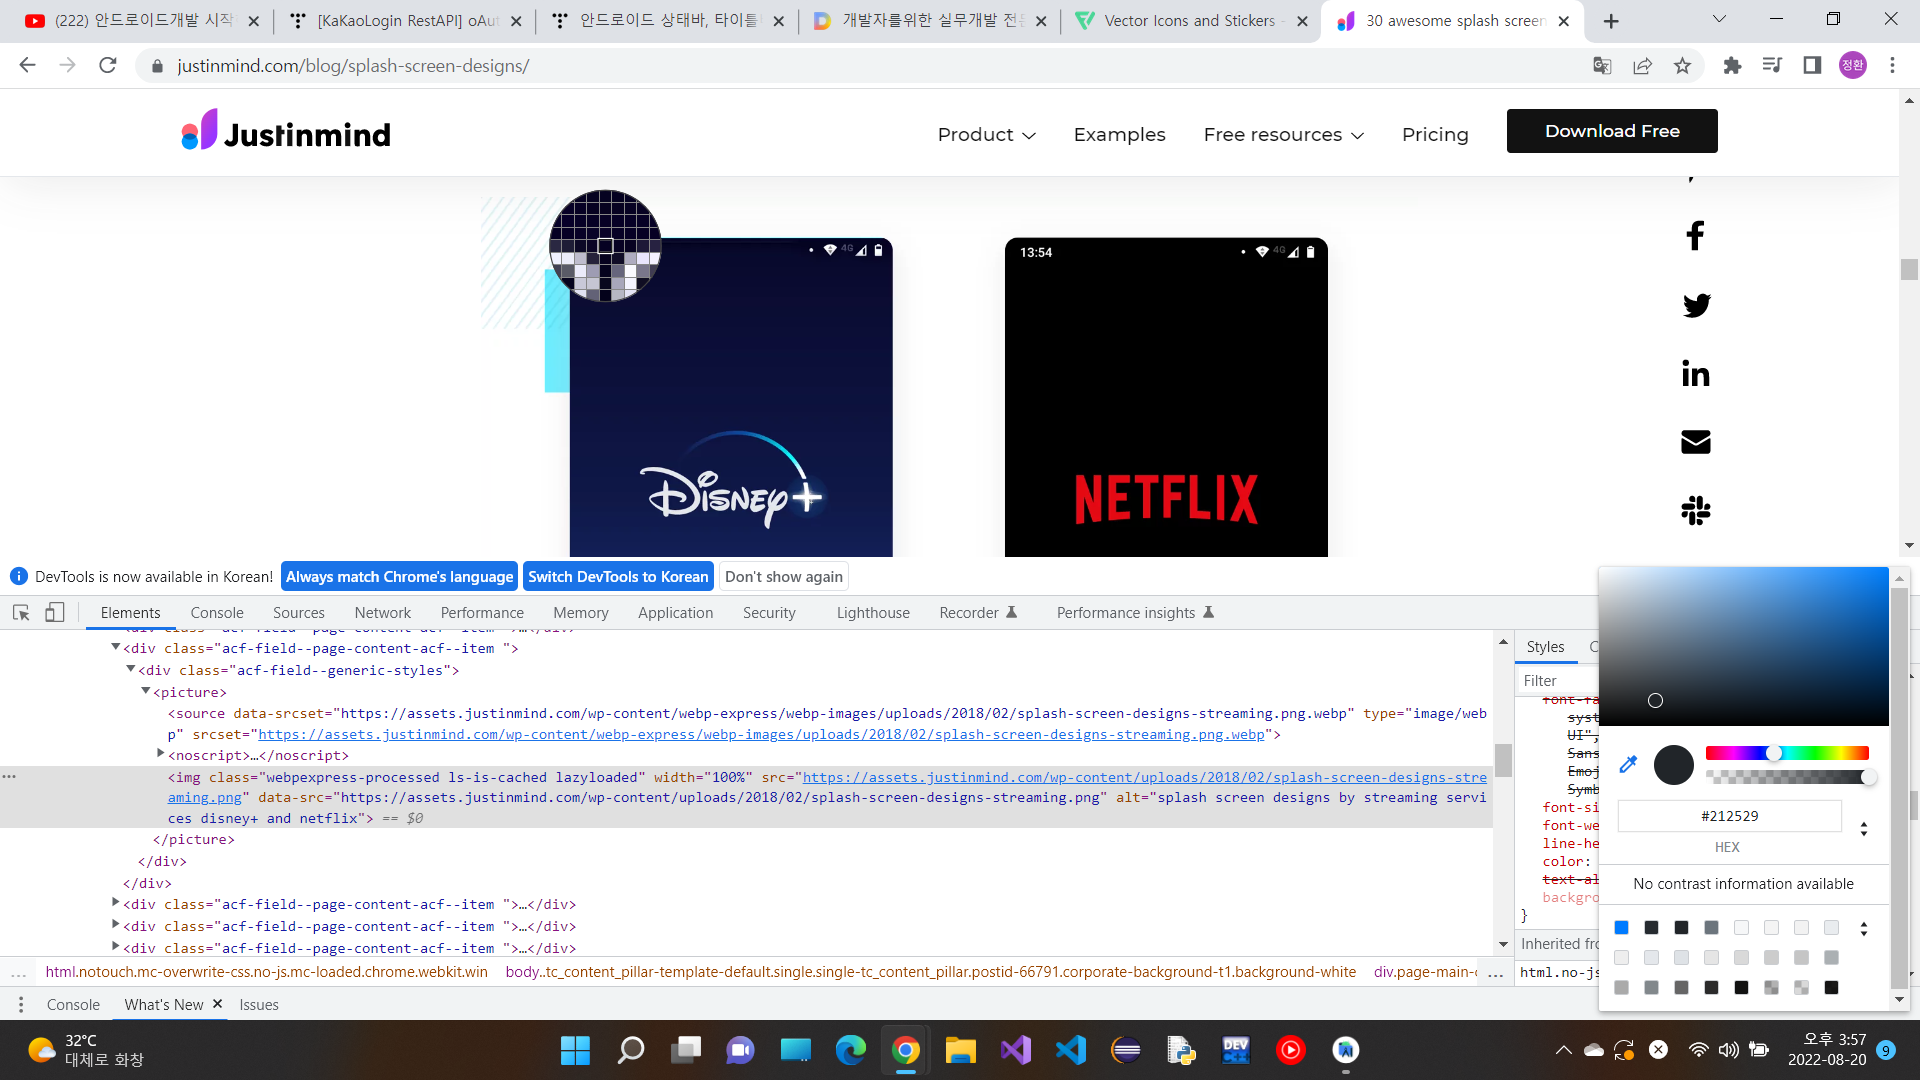Expand Free resources navigation menu
Screen dimensions: 1920x1080
(1283, 135)
